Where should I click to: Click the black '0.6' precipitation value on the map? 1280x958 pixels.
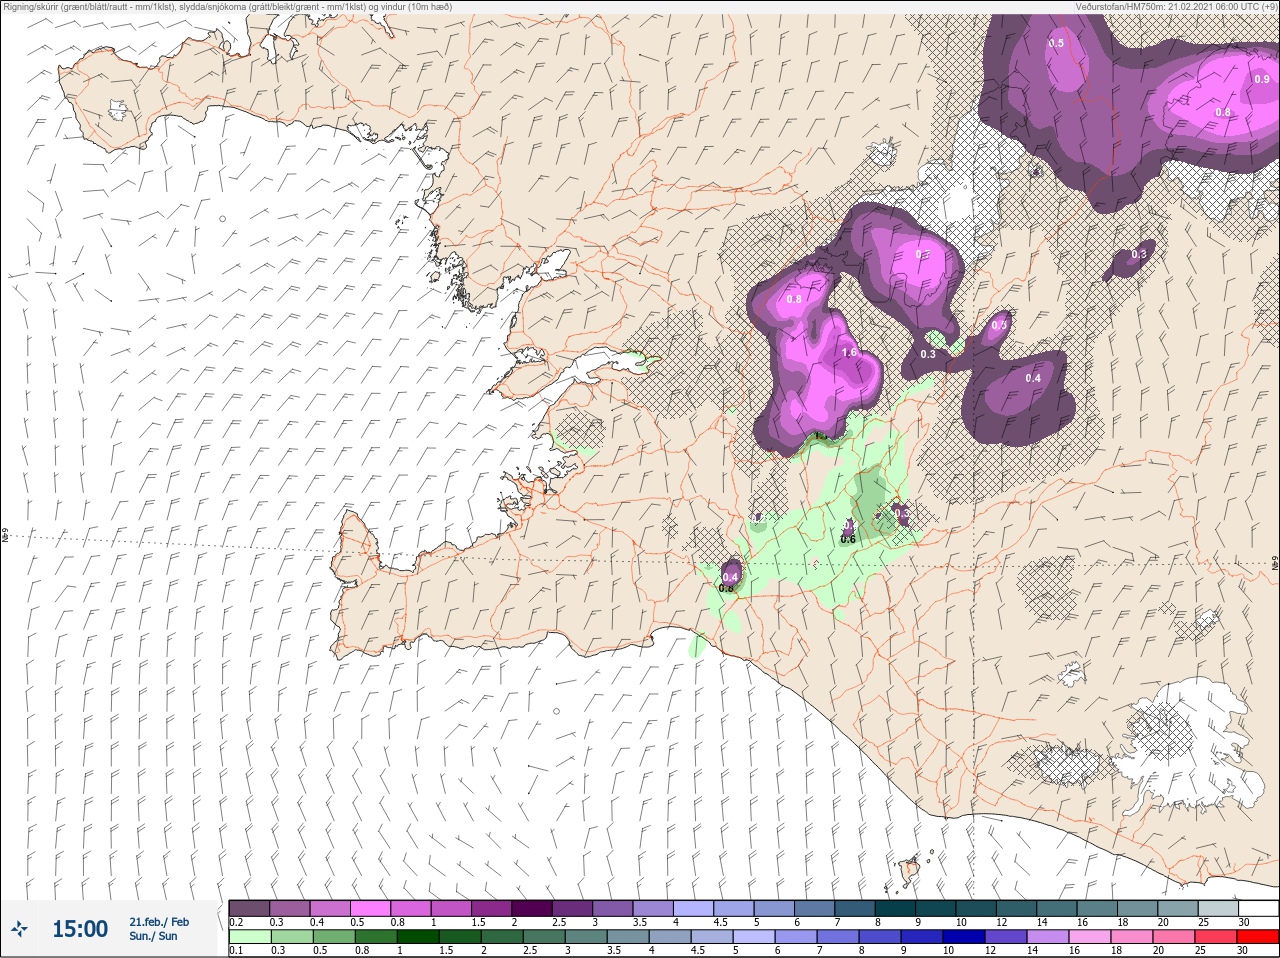(848, 539)
